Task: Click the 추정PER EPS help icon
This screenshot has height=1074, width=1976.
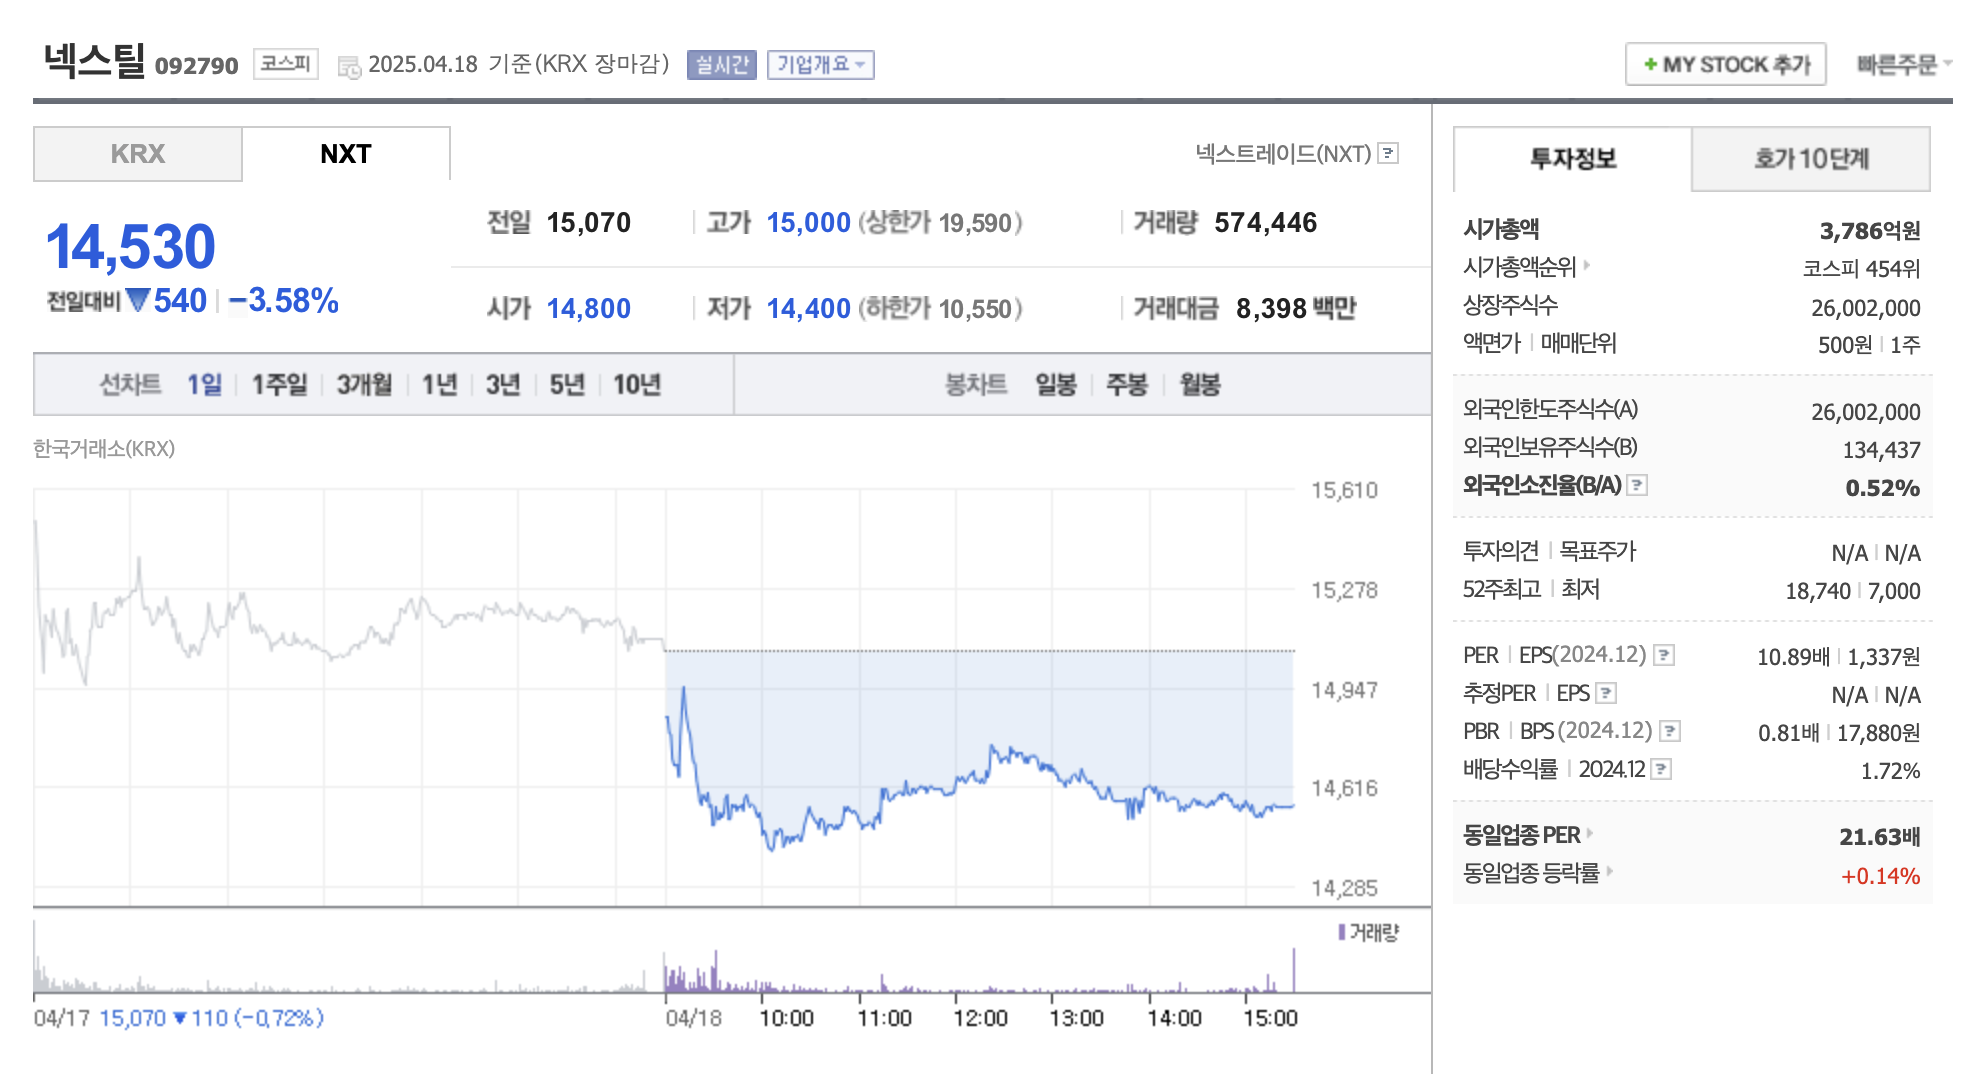Action: coord(1607,693)
